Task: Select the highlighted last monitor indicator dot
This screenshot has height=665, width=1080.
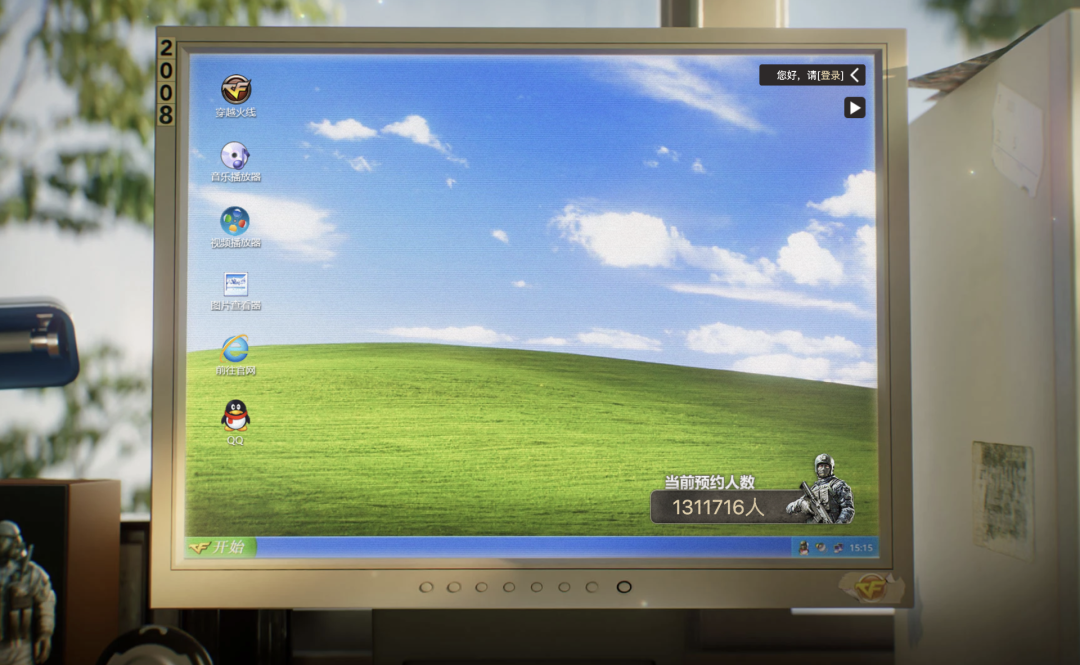Action: coord(624,587)
